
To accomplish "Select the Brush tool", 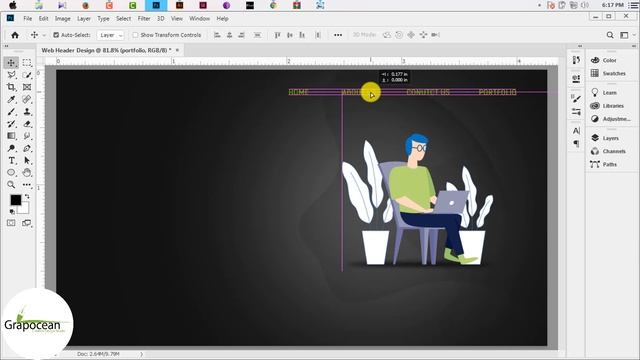I will 11,111.
